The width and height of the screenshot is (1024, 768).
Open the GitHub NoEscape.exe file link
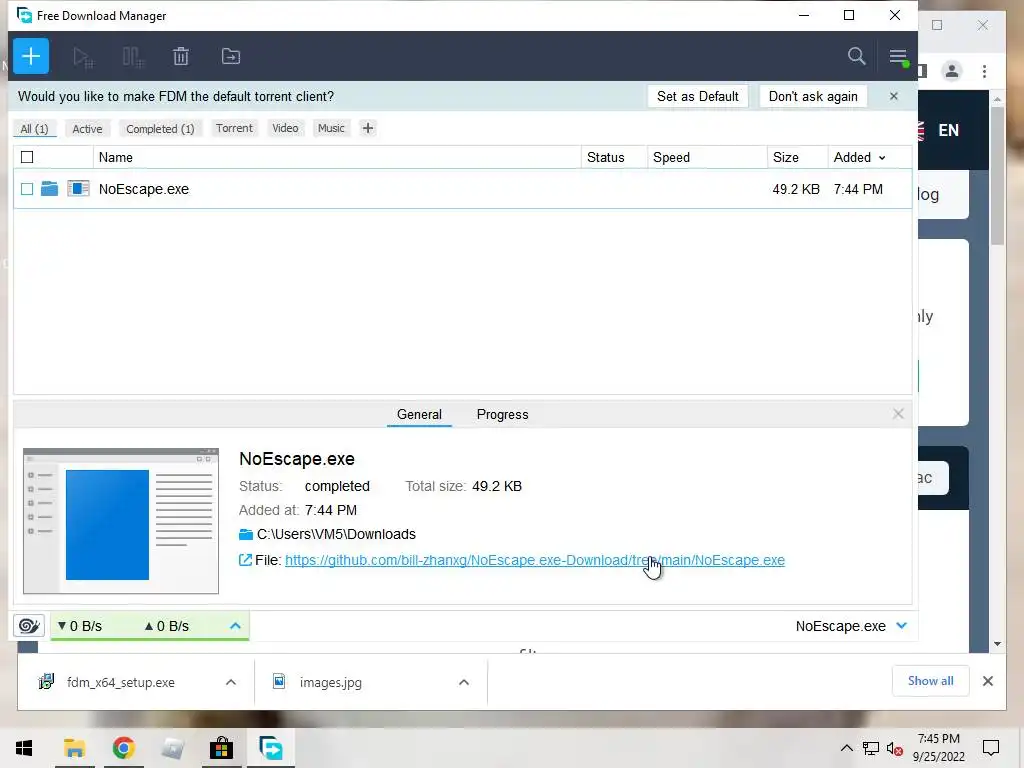pos(535,560)
